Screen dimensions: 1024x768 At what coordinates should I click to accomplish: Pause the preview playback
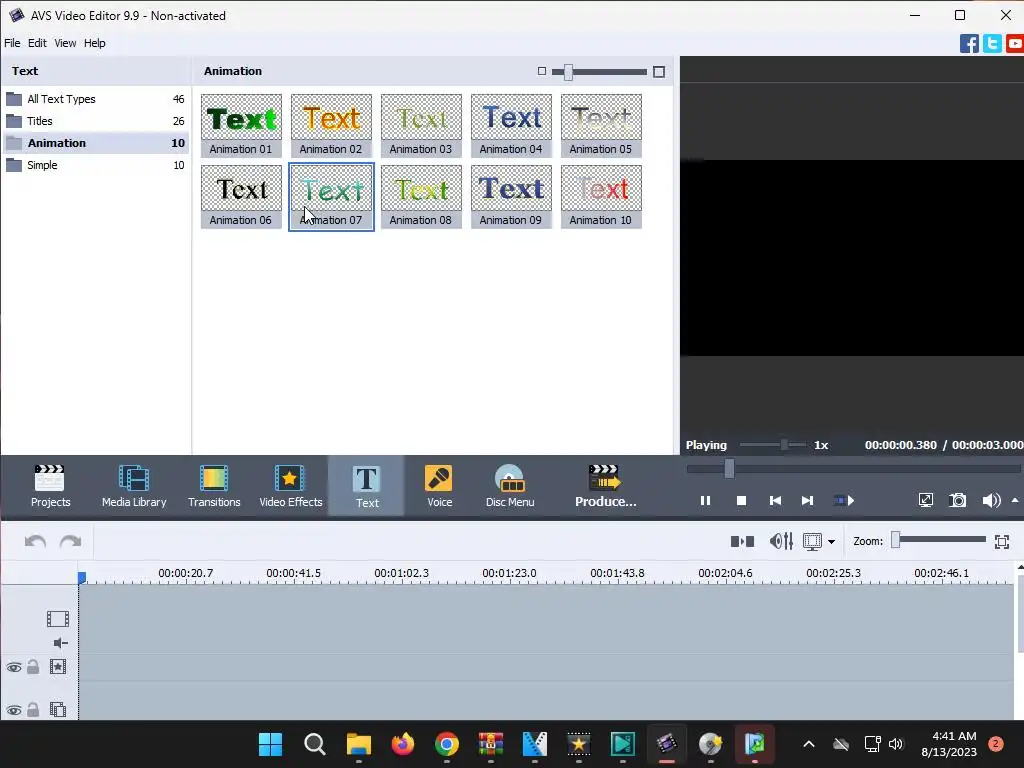[705, 501]
